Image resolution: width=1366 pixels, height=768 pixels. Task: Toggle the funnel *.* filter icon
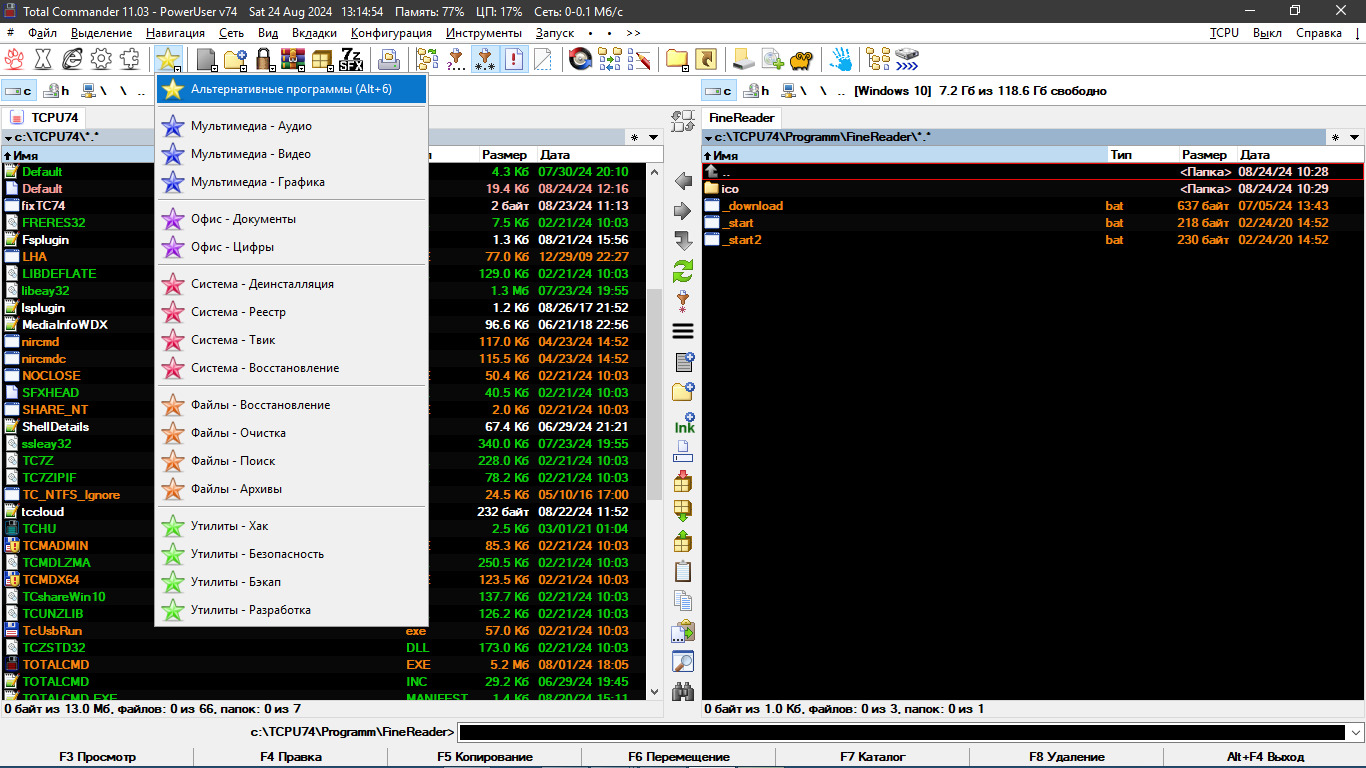click(x=485, y=59)
